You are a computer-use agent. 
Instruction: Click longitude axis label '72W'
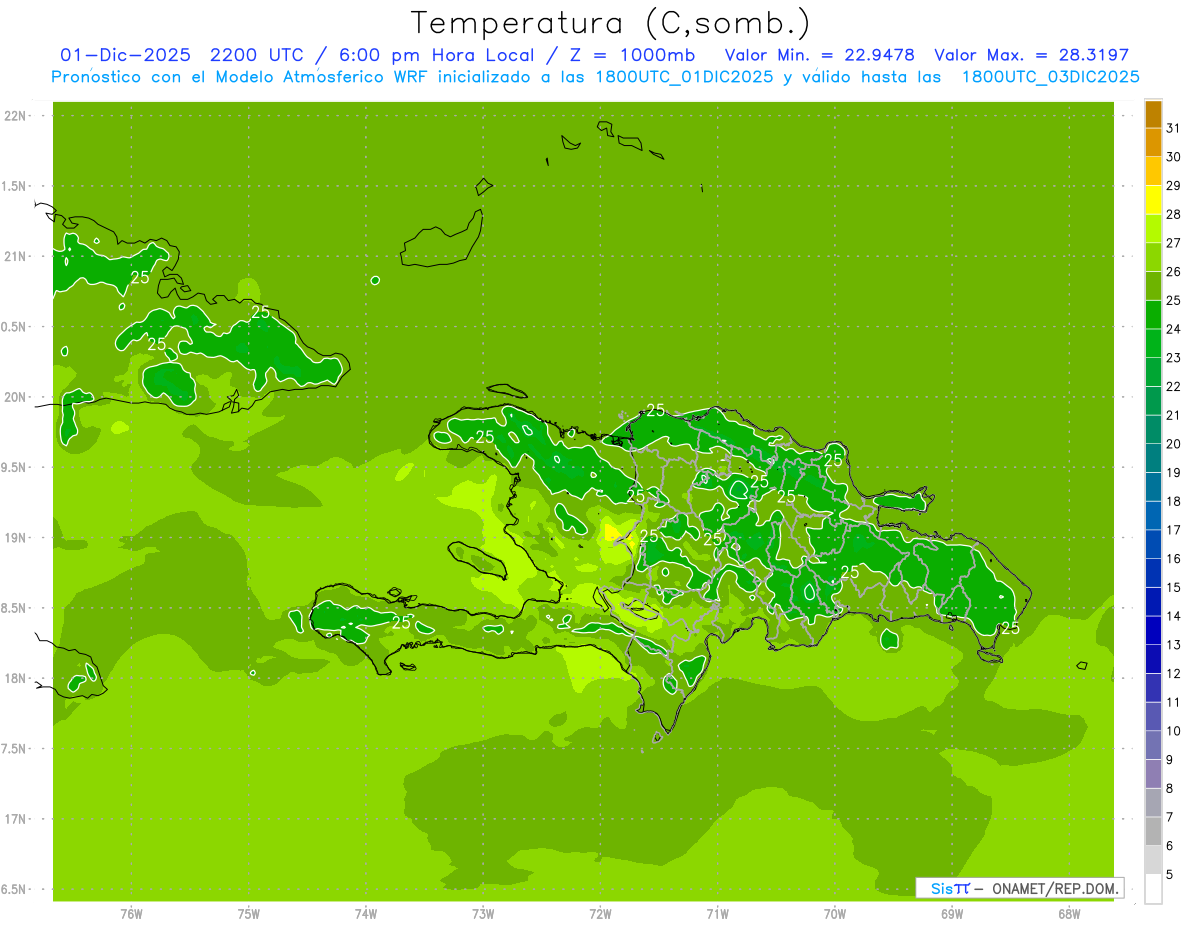pos(600,913)
